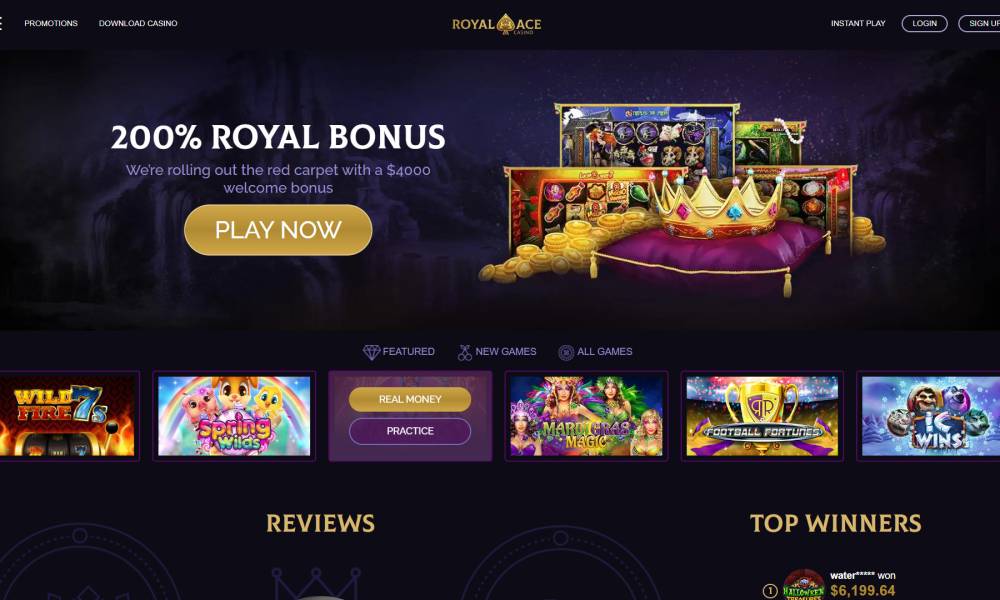This screenshot has height=600, width=1000.
Task: Click the Halloween Treasures winner icon
Action: [x=804, y=584]
